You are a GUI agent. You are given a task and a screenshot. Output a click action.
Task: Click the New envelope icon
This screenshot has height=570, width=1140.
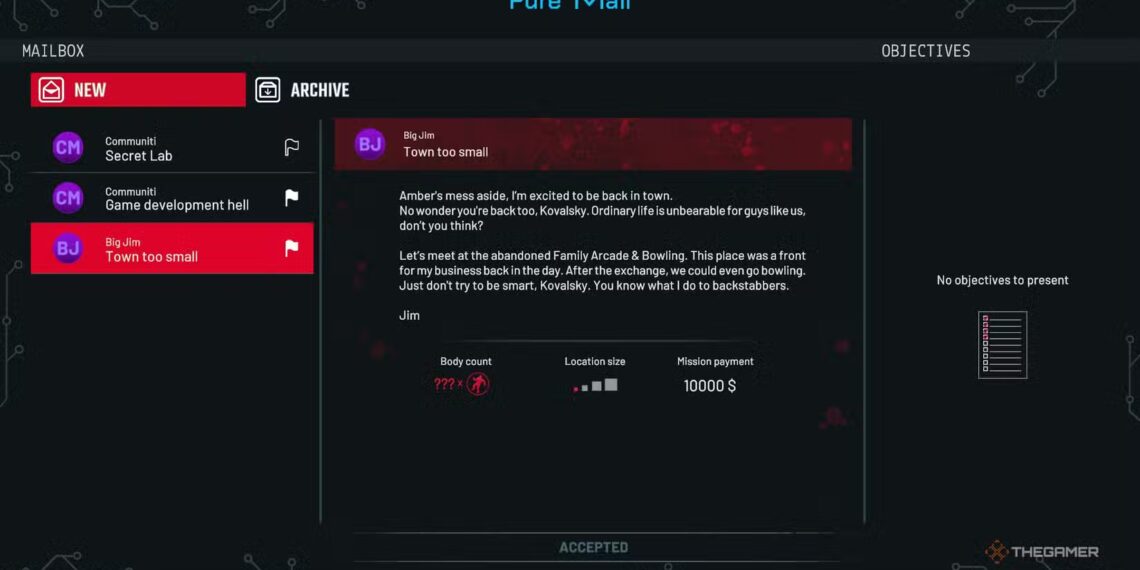(x=52, y=90)
